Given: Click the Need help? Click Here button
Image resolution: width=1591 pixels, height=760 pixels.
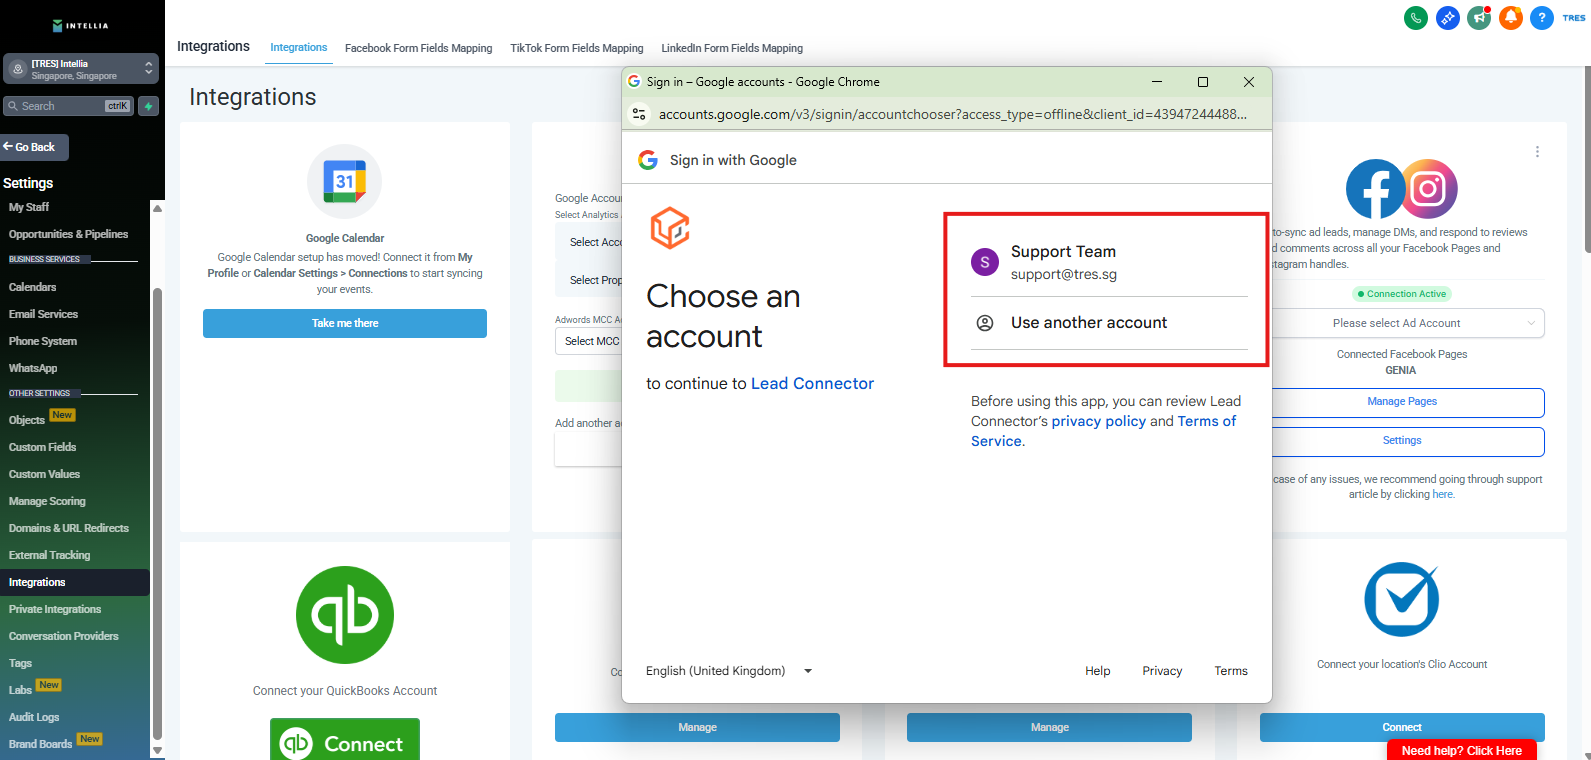Looking at the screenshot, I should 1462,750.
